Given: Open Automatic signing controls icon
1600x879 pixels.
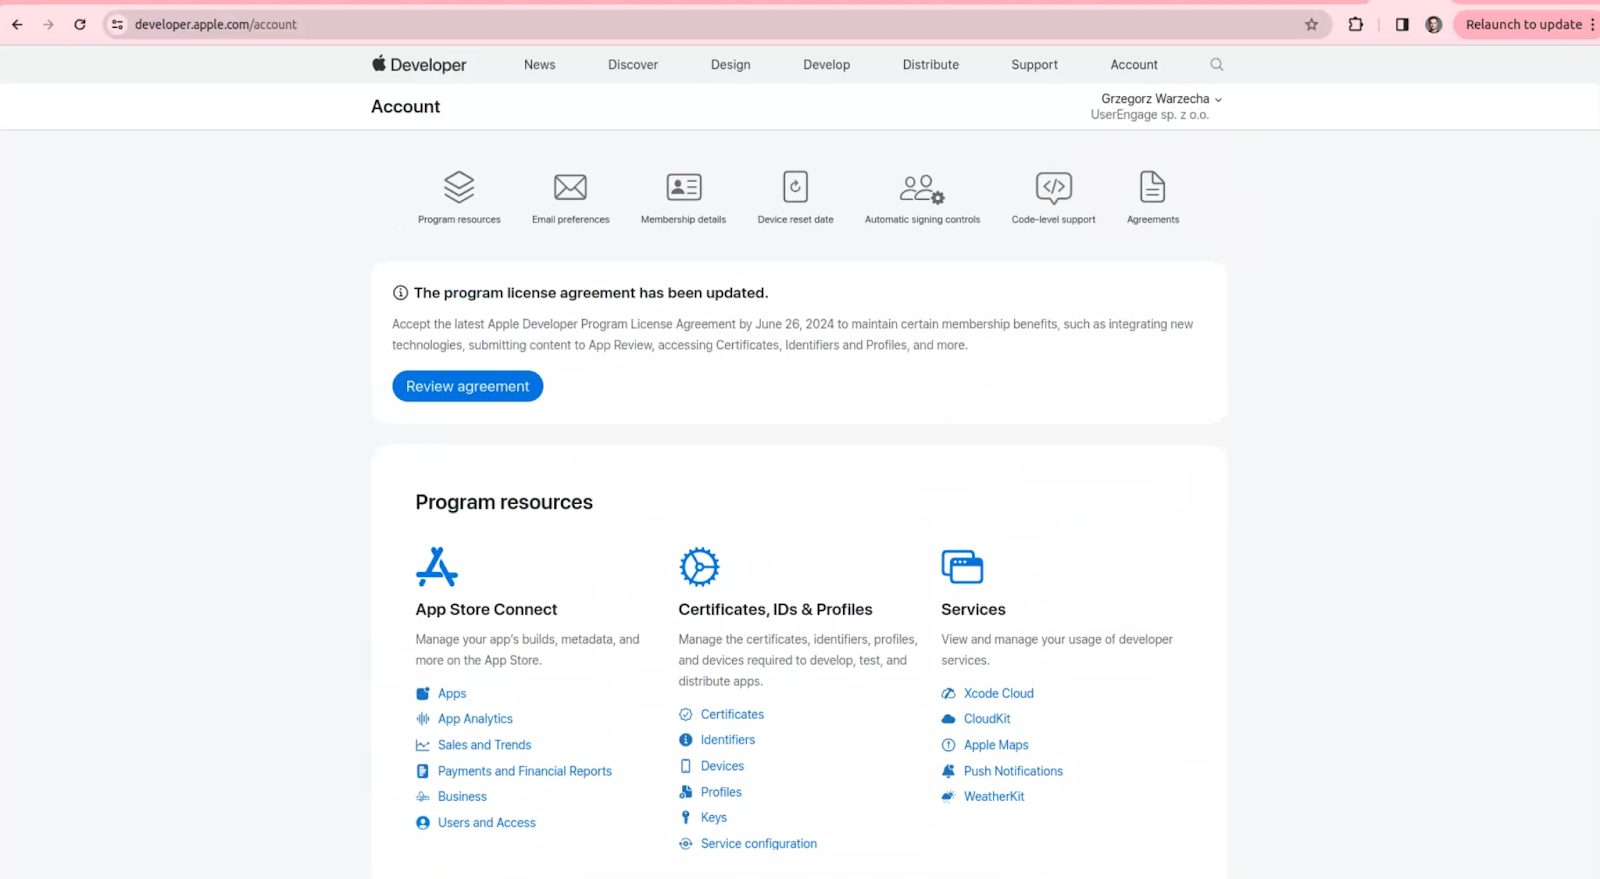Looking at the screenshot, I should coord(922,188).
